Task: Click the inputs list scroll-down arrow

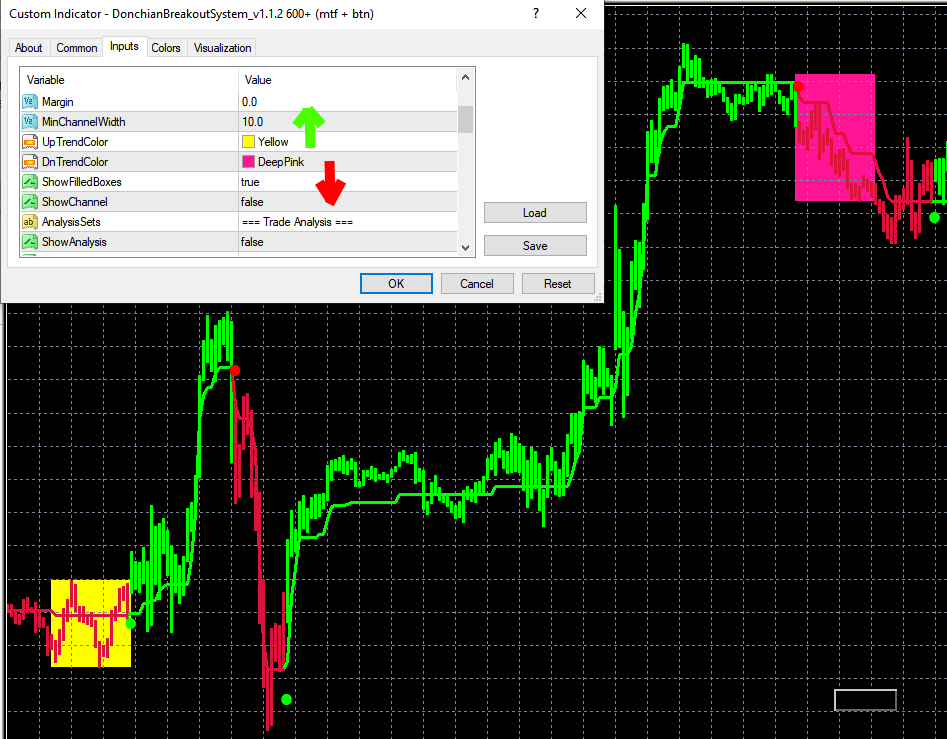Action: (465, 247)
